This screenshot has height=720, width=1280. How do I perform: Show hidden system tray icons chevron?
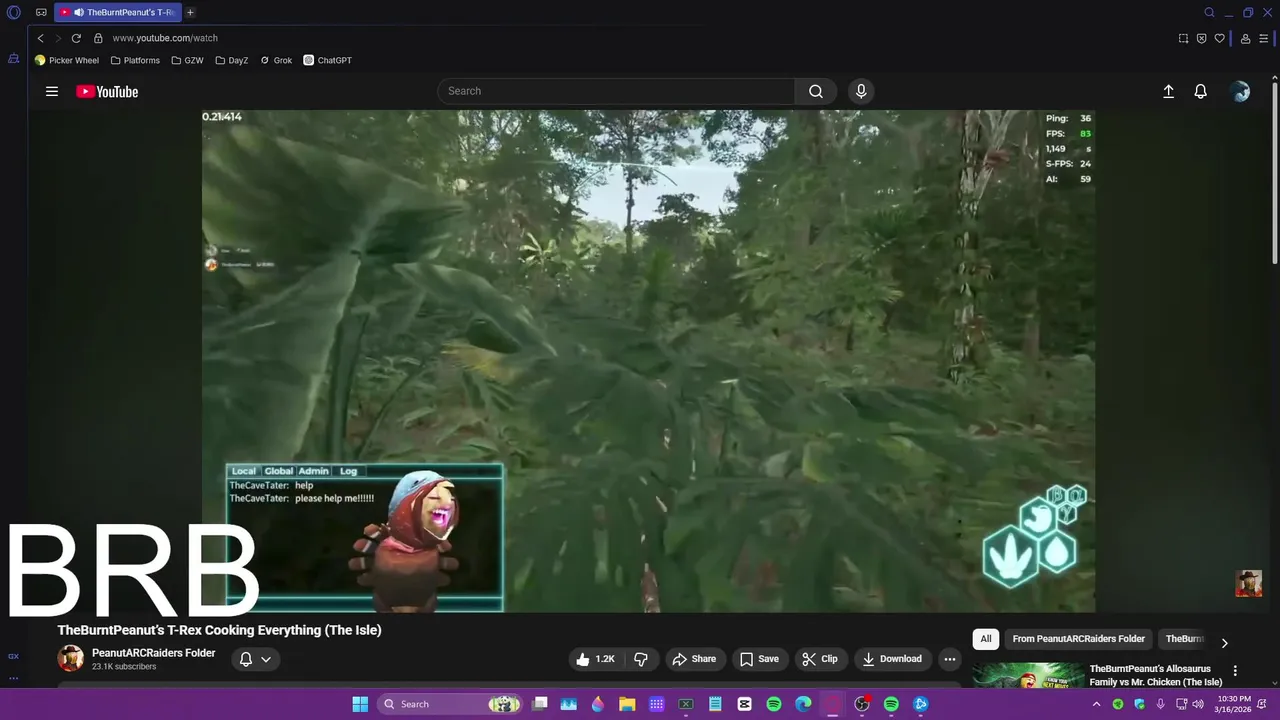point(1096,704)
